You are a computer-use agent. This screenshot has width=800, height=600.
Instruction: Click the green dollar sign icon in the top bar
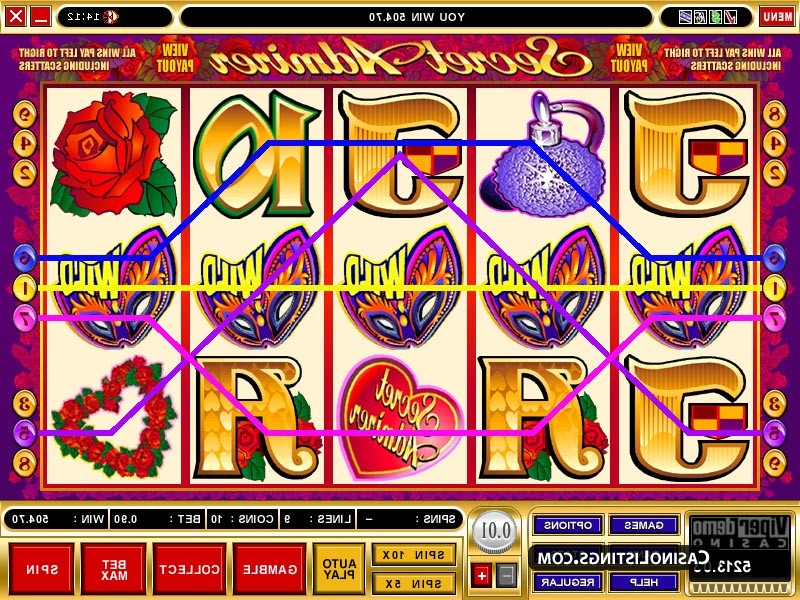click(716, 17)
